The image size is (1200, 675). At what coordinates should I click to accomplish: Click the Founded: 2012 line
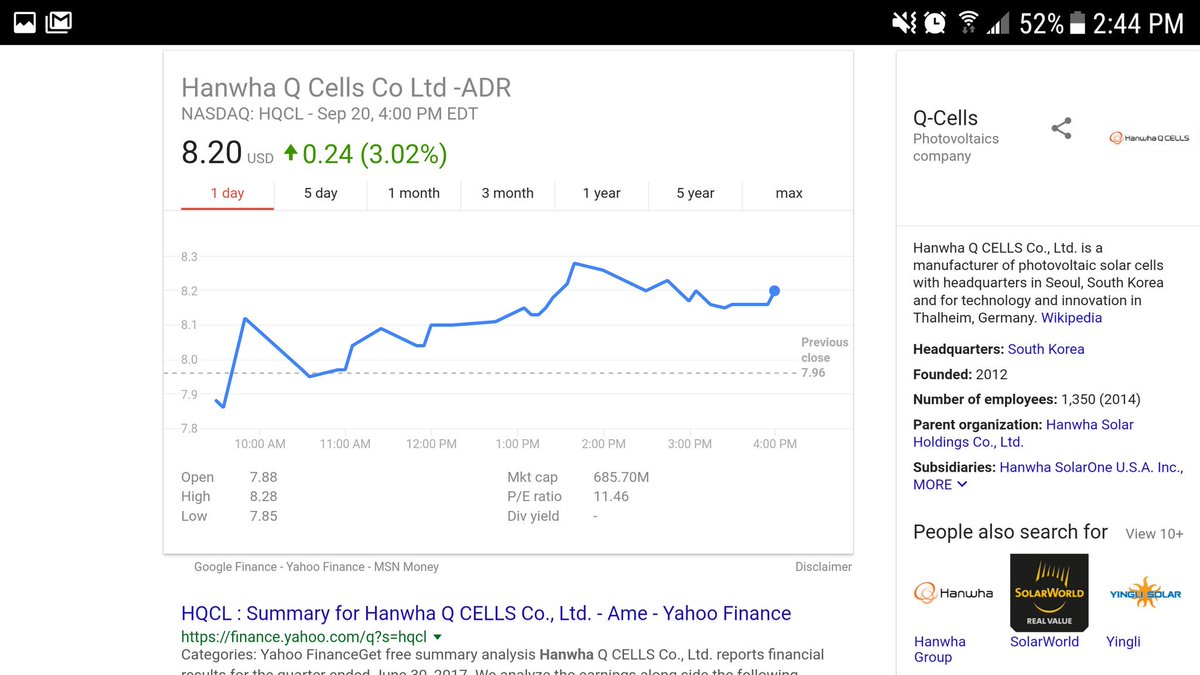click(x=960, y=374)
